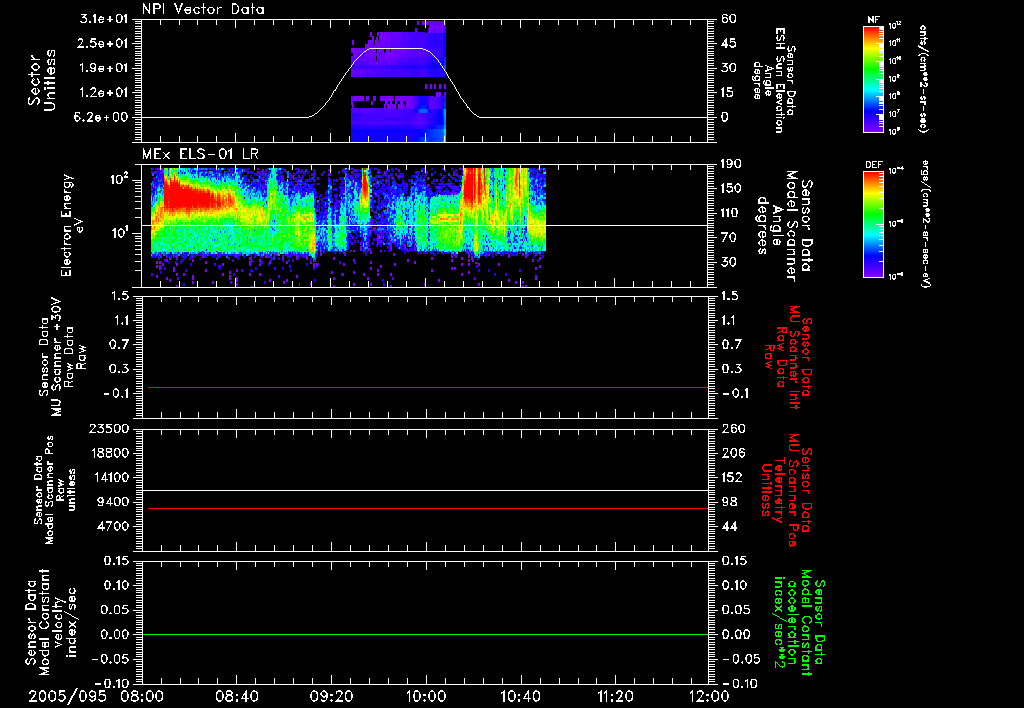This screenshot has height=708, width=1024.
Task: Click the 'Electron Energy eV' axis label
Action: pyautogui.click(x=70, y=225)
